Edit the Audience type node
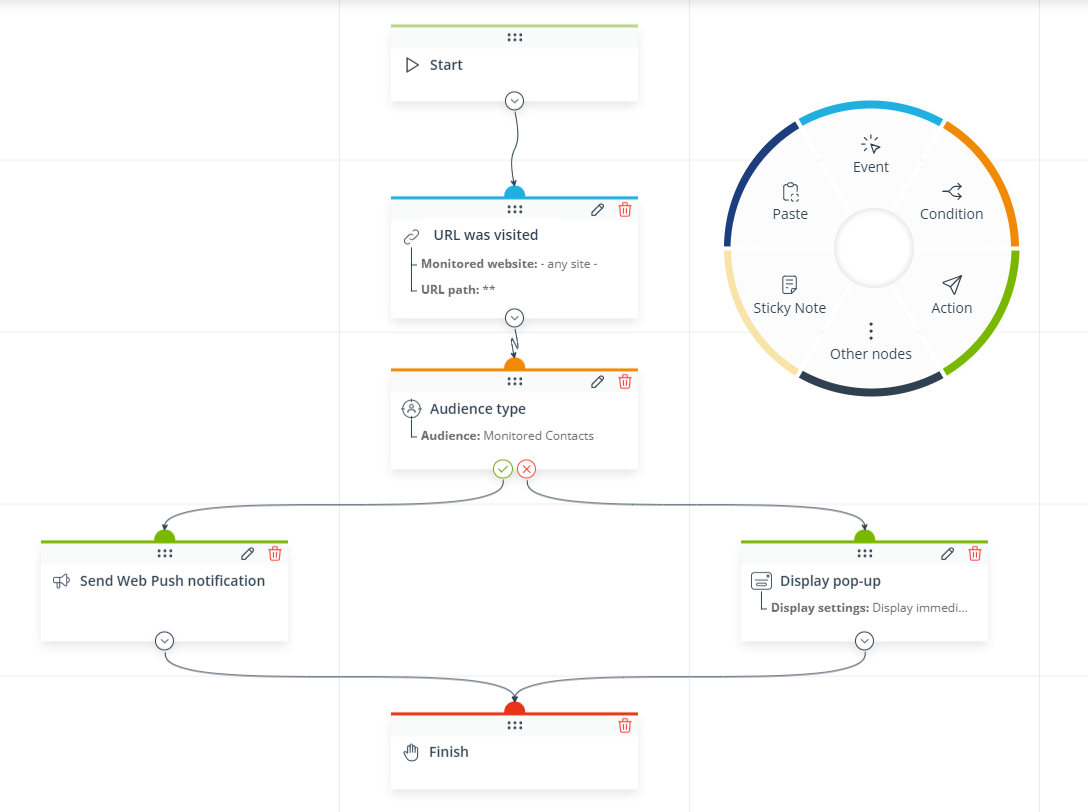This screenshot has width=1088, height=812. coord(597,382)
